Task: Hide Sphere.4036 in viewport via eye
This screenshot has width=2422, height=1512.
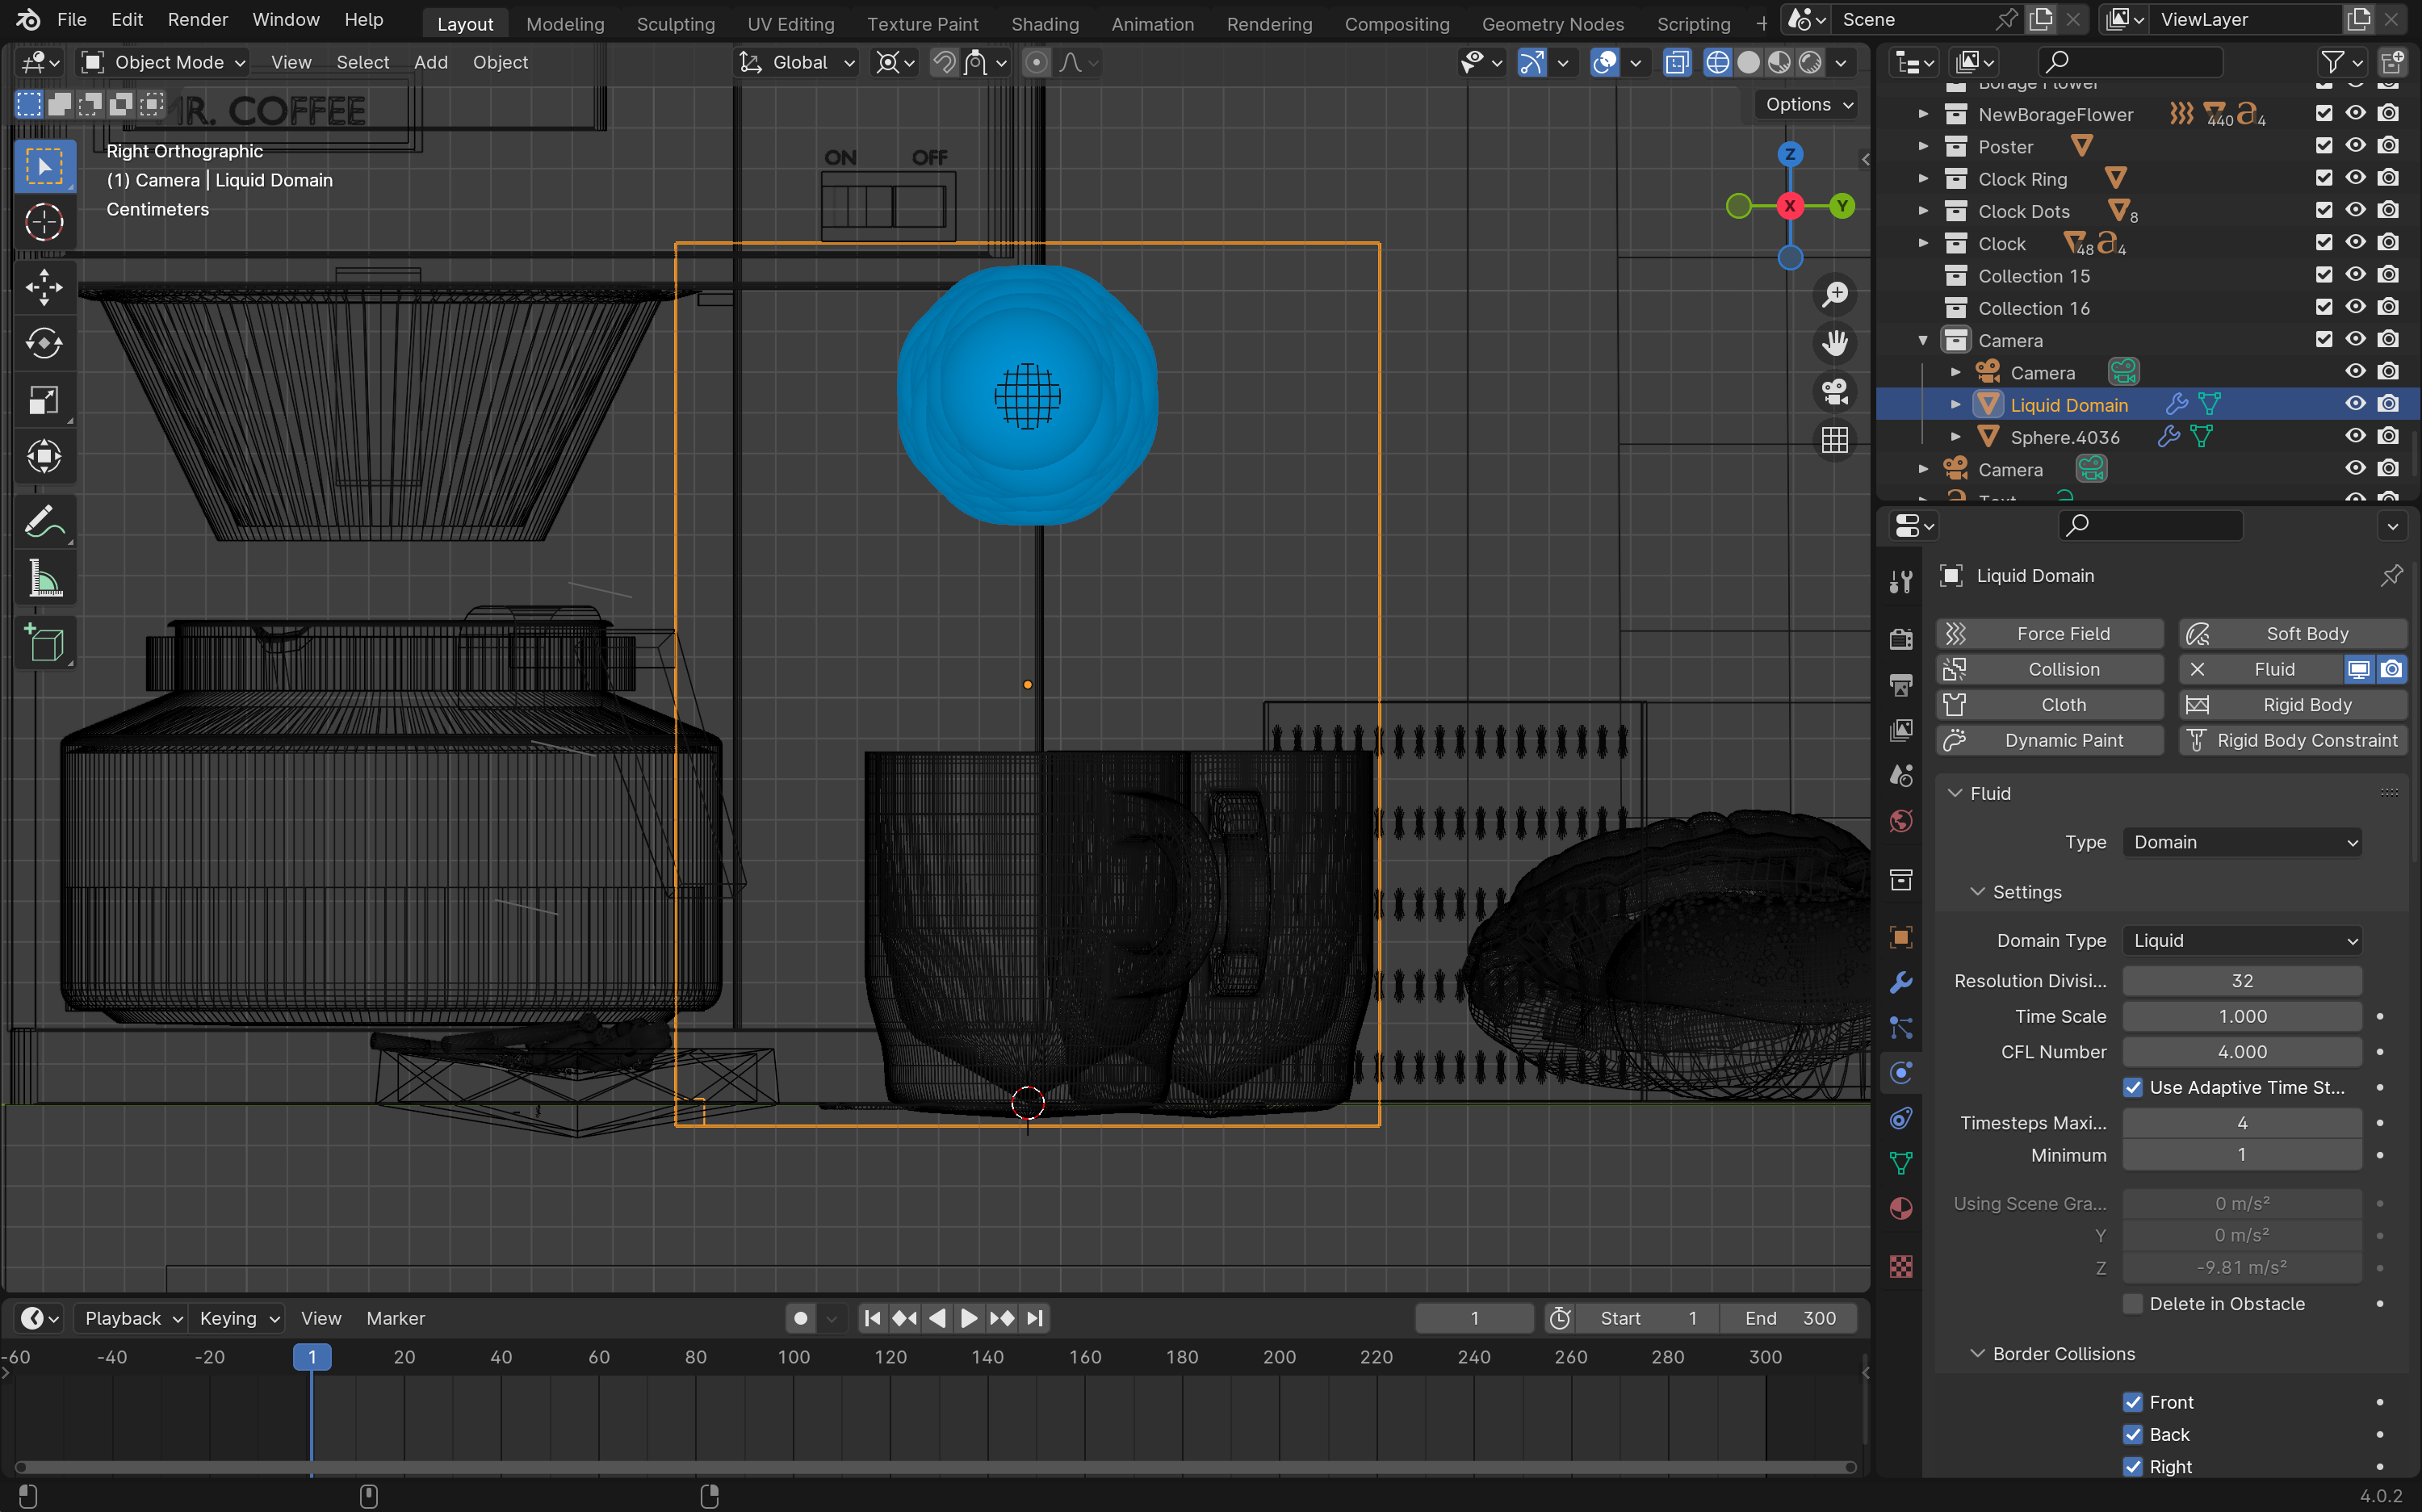Action: 2355,436
